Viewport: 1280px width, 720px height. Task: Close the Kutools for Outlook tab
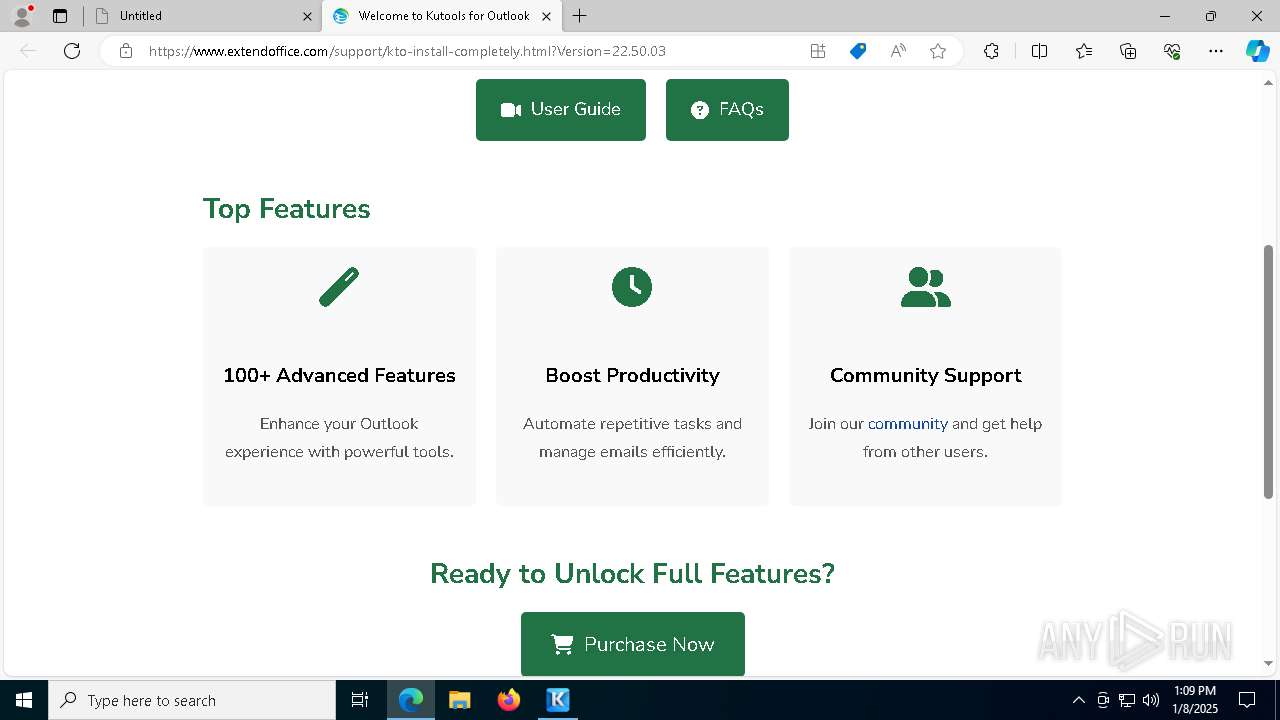tap(546, 16)
